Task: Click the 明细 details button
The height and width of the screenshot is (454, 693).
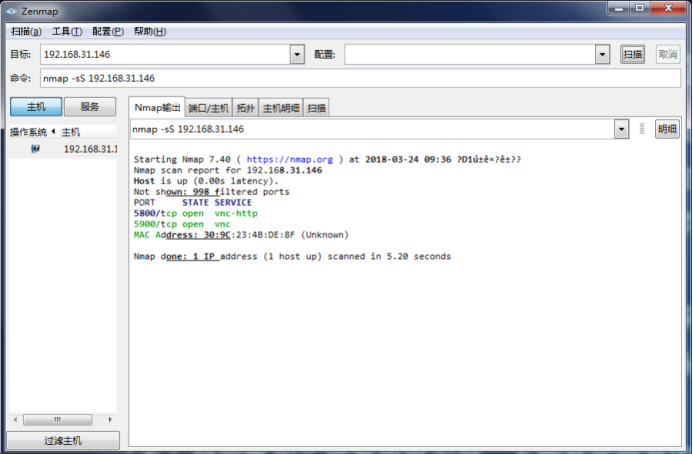Action: (667, 129)
